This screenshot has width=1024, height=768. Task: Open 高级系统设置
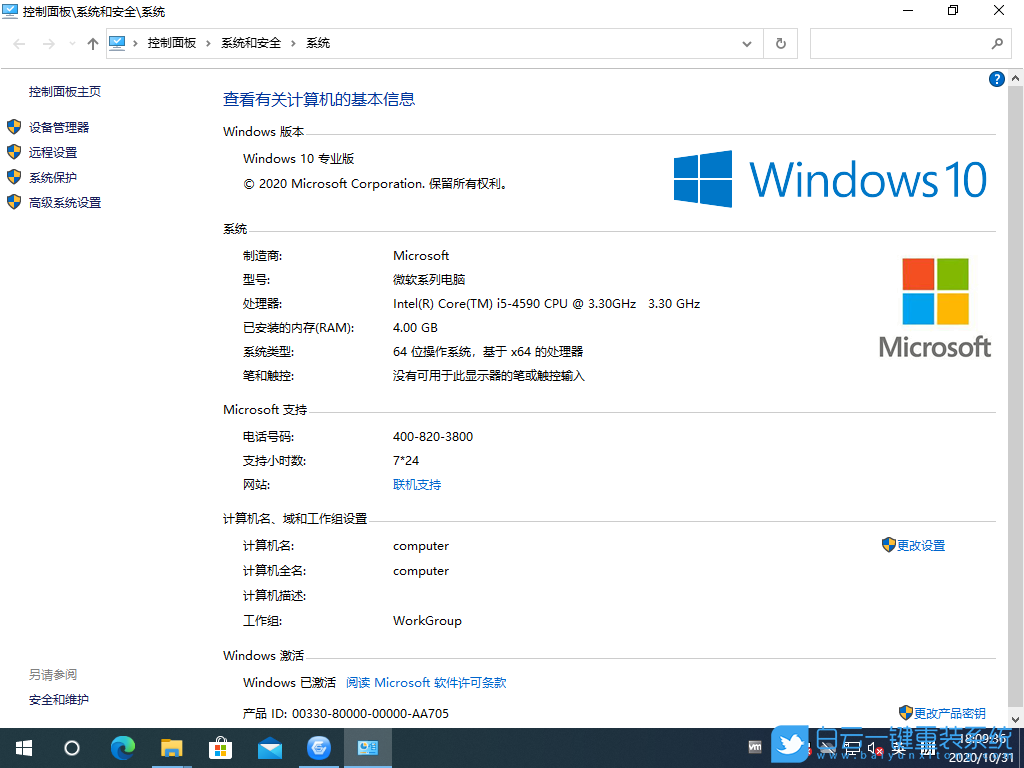click(x=65, y=202)
